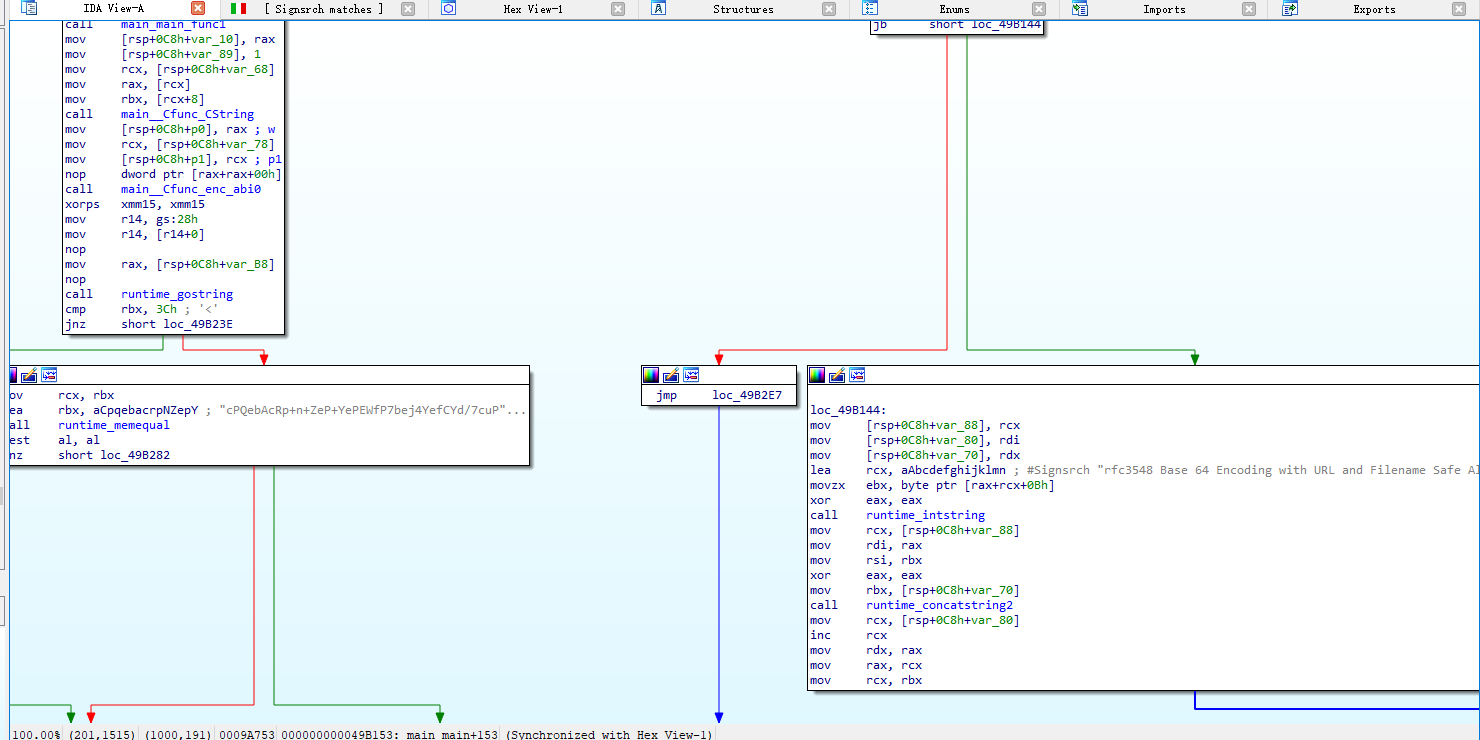Close the IDA View-A tab
Image resolution: width=1480 pixels, height=740 pixels.
tap(198, 9)
